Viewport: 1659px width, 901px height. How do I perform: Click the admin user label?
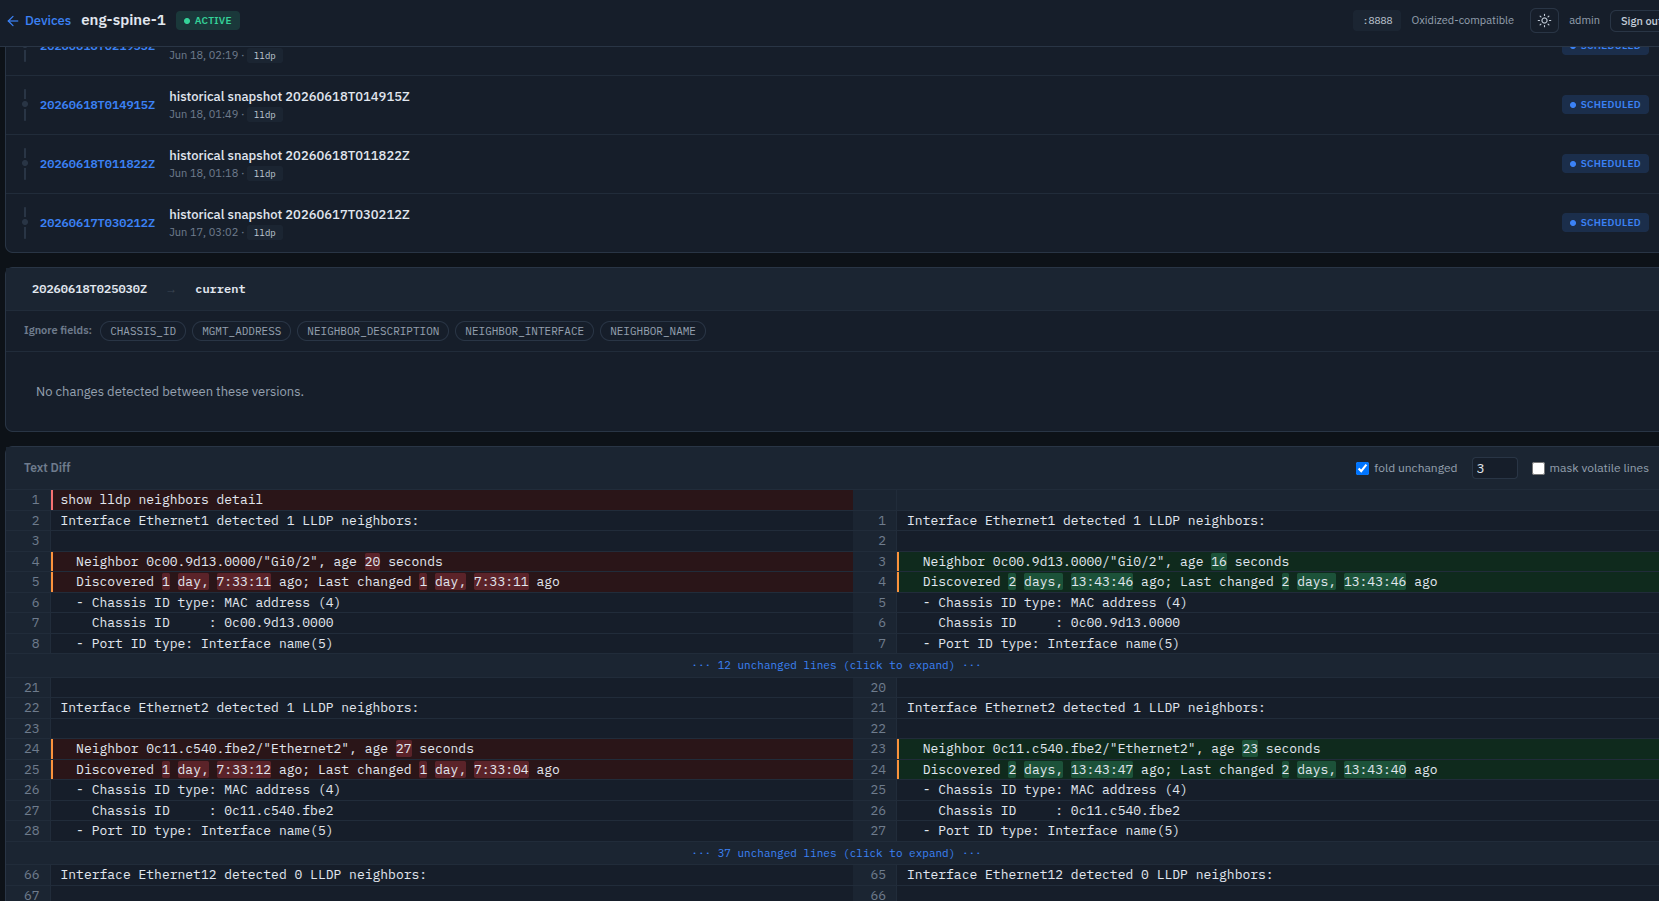point(1584,20)
